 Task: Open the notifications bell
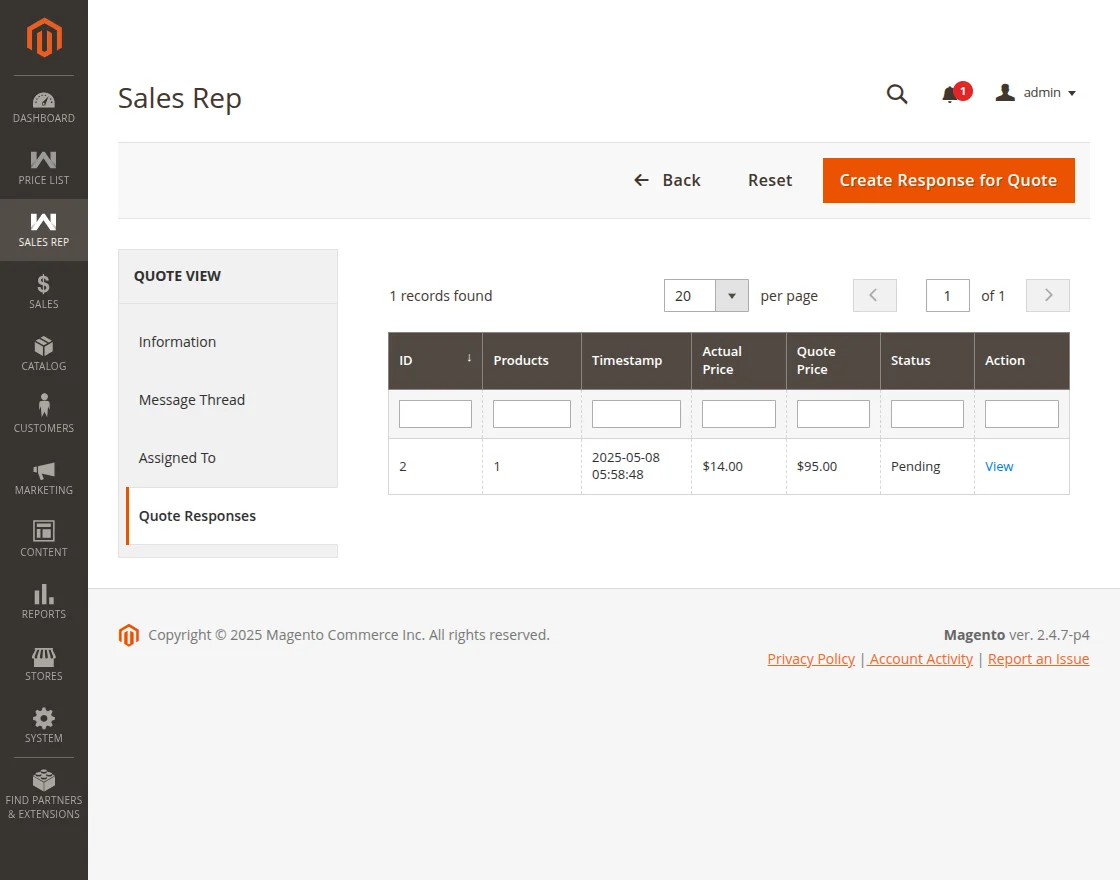(x=950, y=94)
